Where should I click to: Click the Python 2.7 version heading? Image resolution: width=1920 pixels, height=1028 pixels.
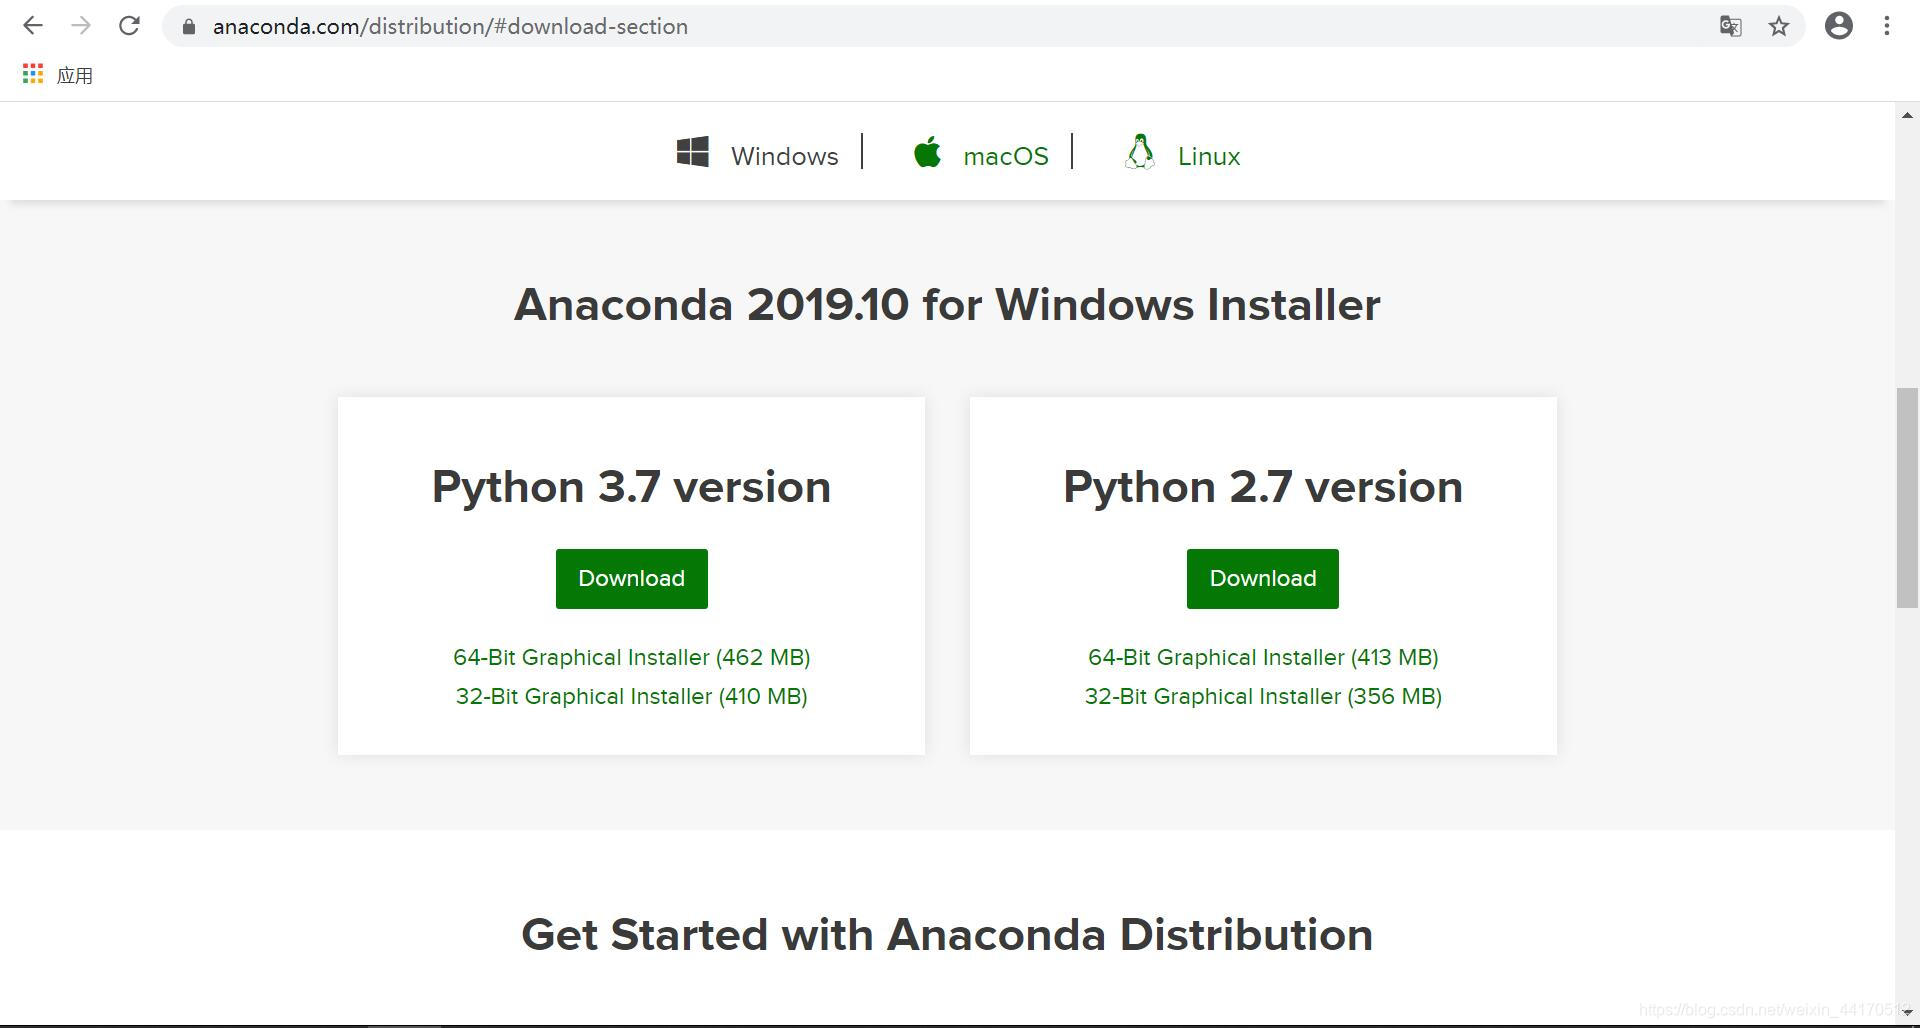(1263, 487)
